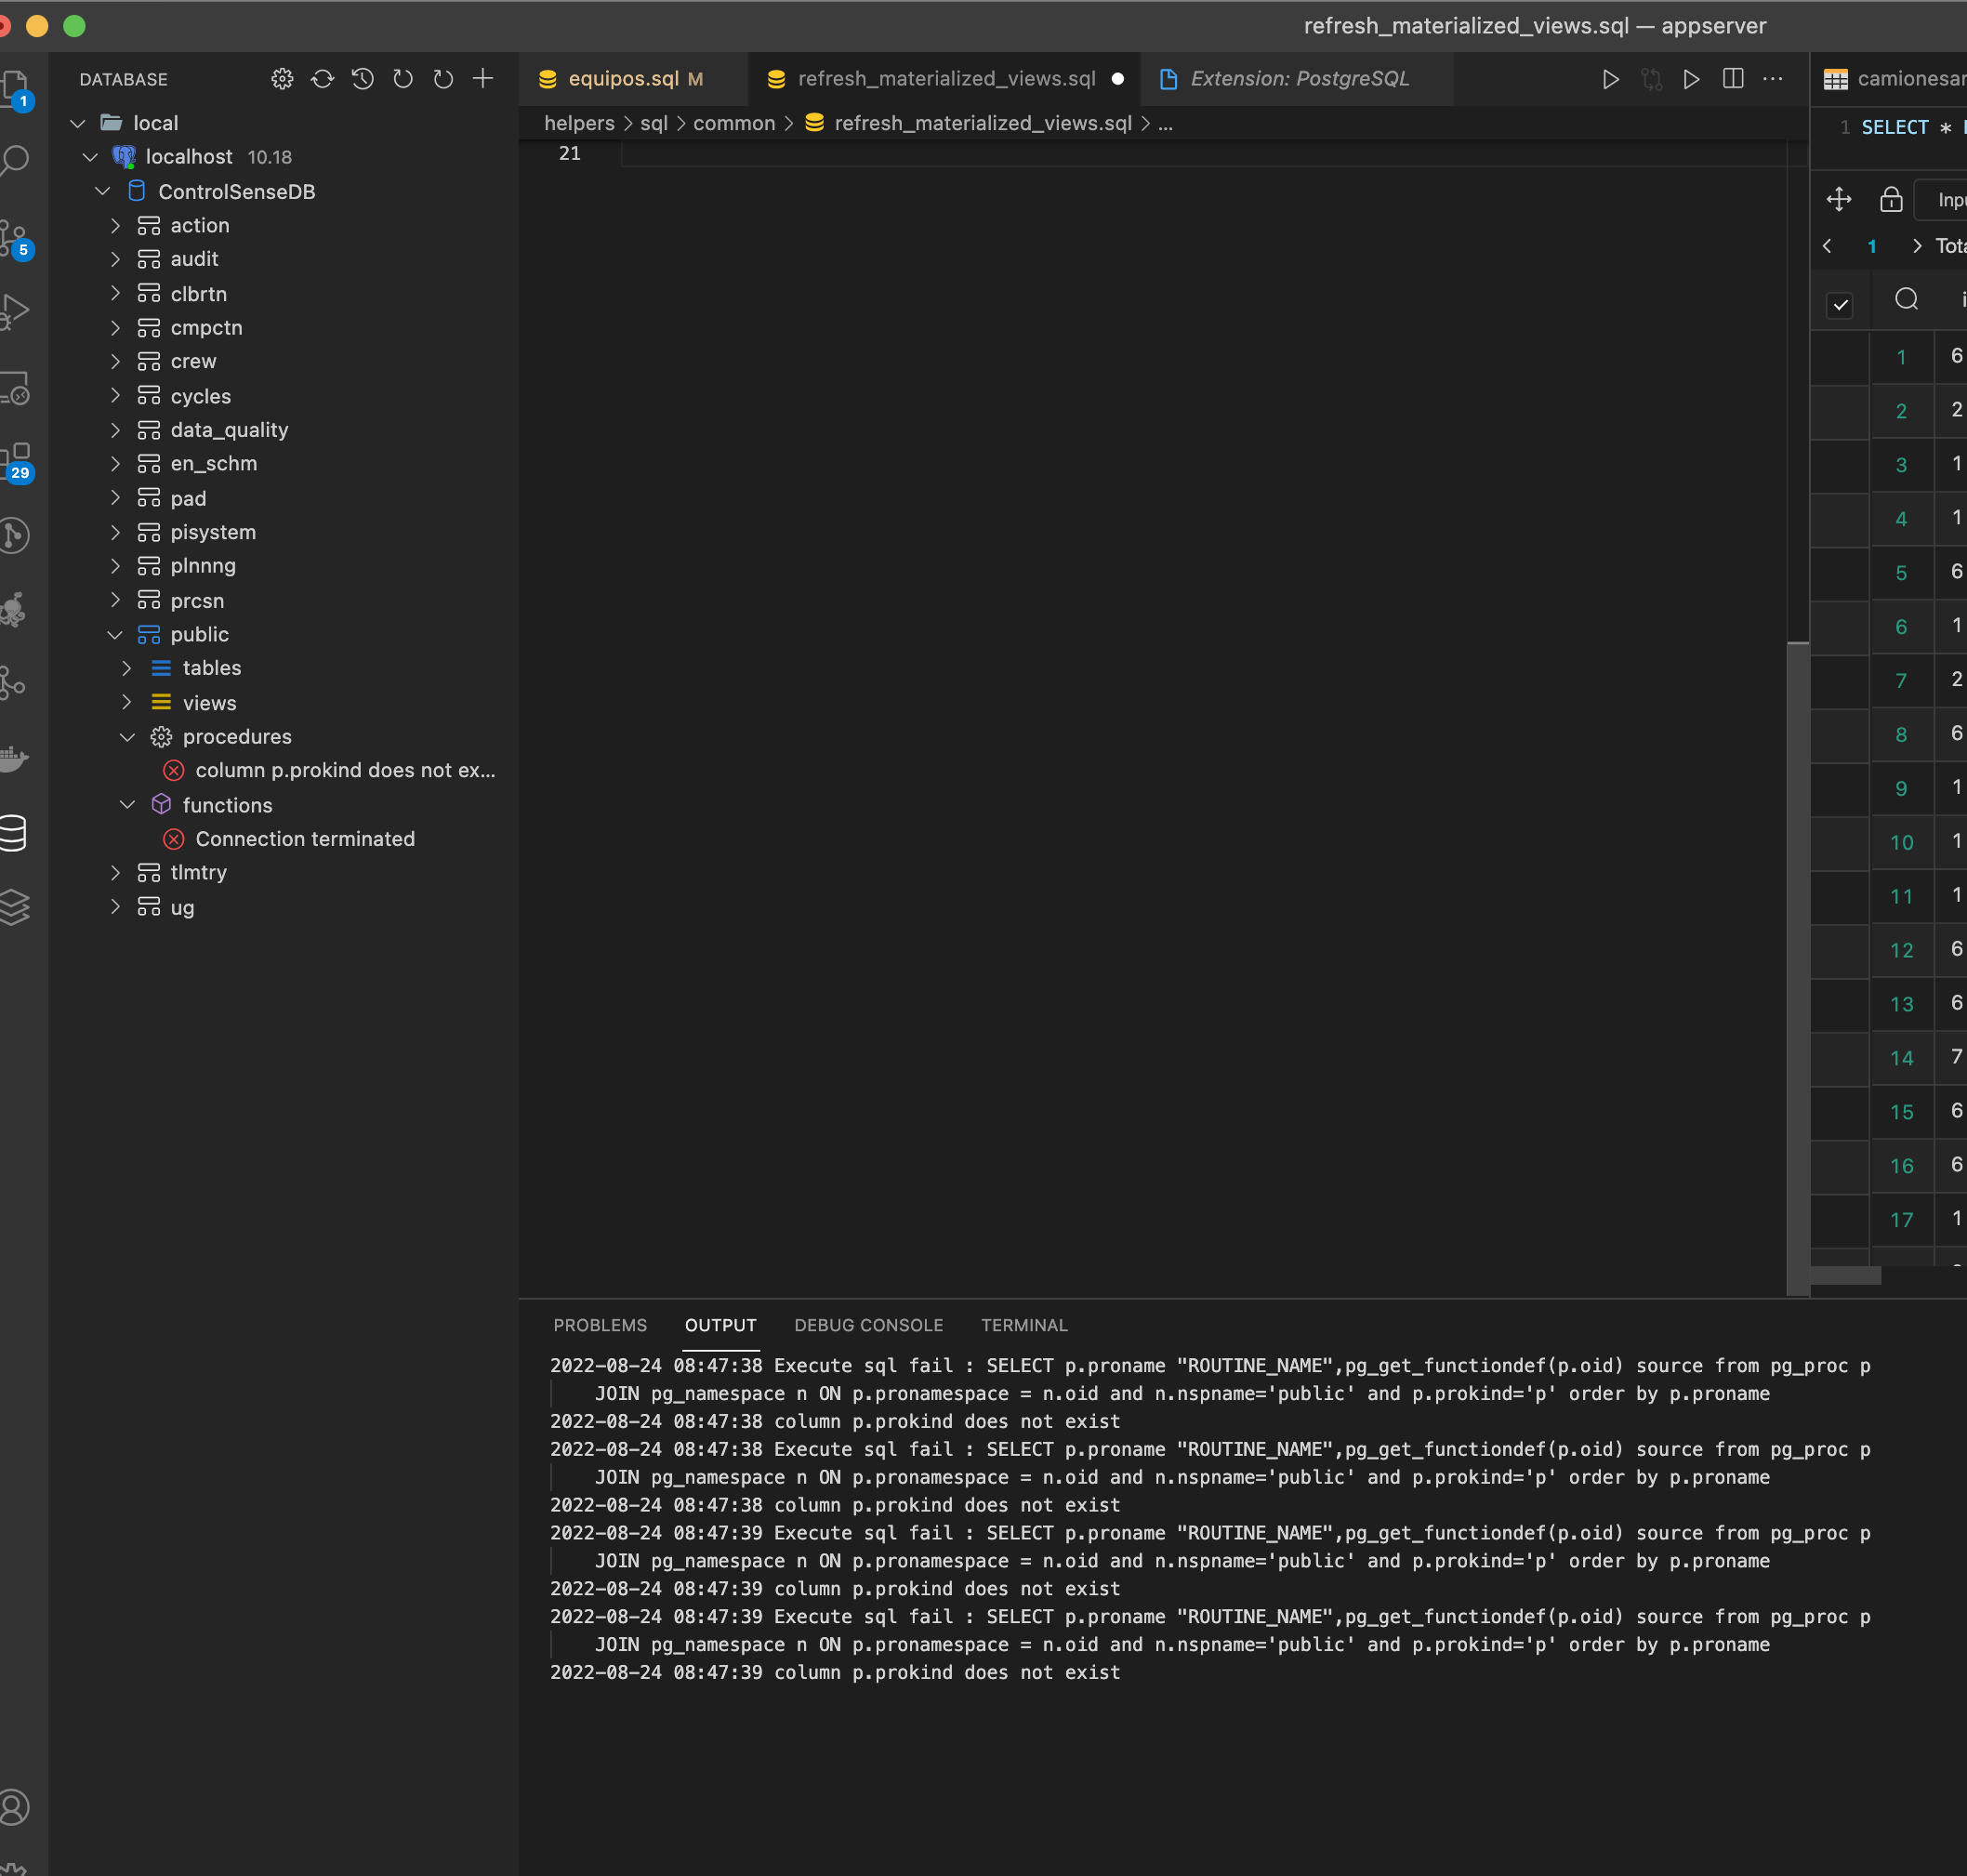
Task: Select the views node in ControlSenseDB
Action: pos(209,703)
